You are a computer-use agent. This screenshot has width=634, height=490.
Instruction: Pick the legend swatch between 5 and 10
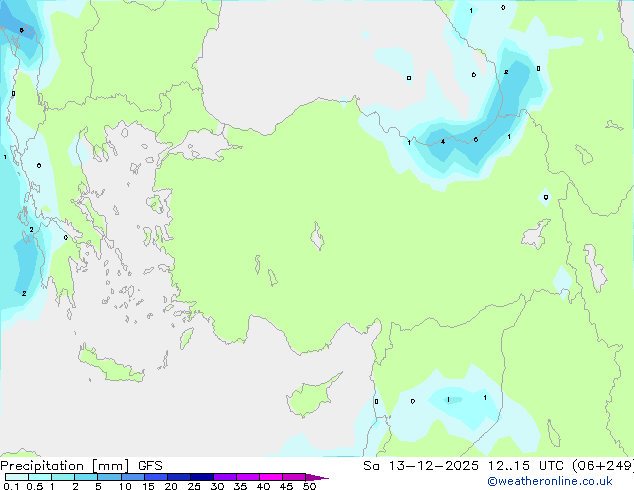click(109, 477)
